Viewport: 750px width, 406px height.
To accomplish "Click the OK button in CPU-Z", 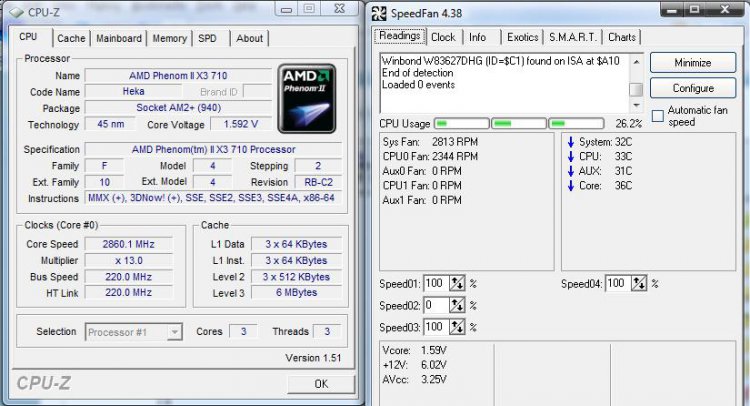I will (x=321, y=384).
